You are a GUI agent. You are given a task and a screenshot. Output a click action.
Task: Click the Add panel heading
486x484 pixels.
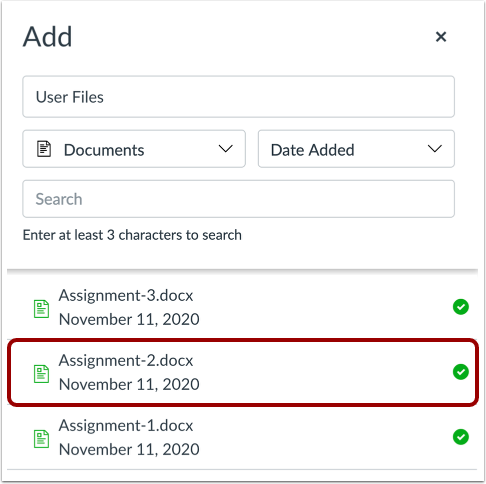pos(47,36)
